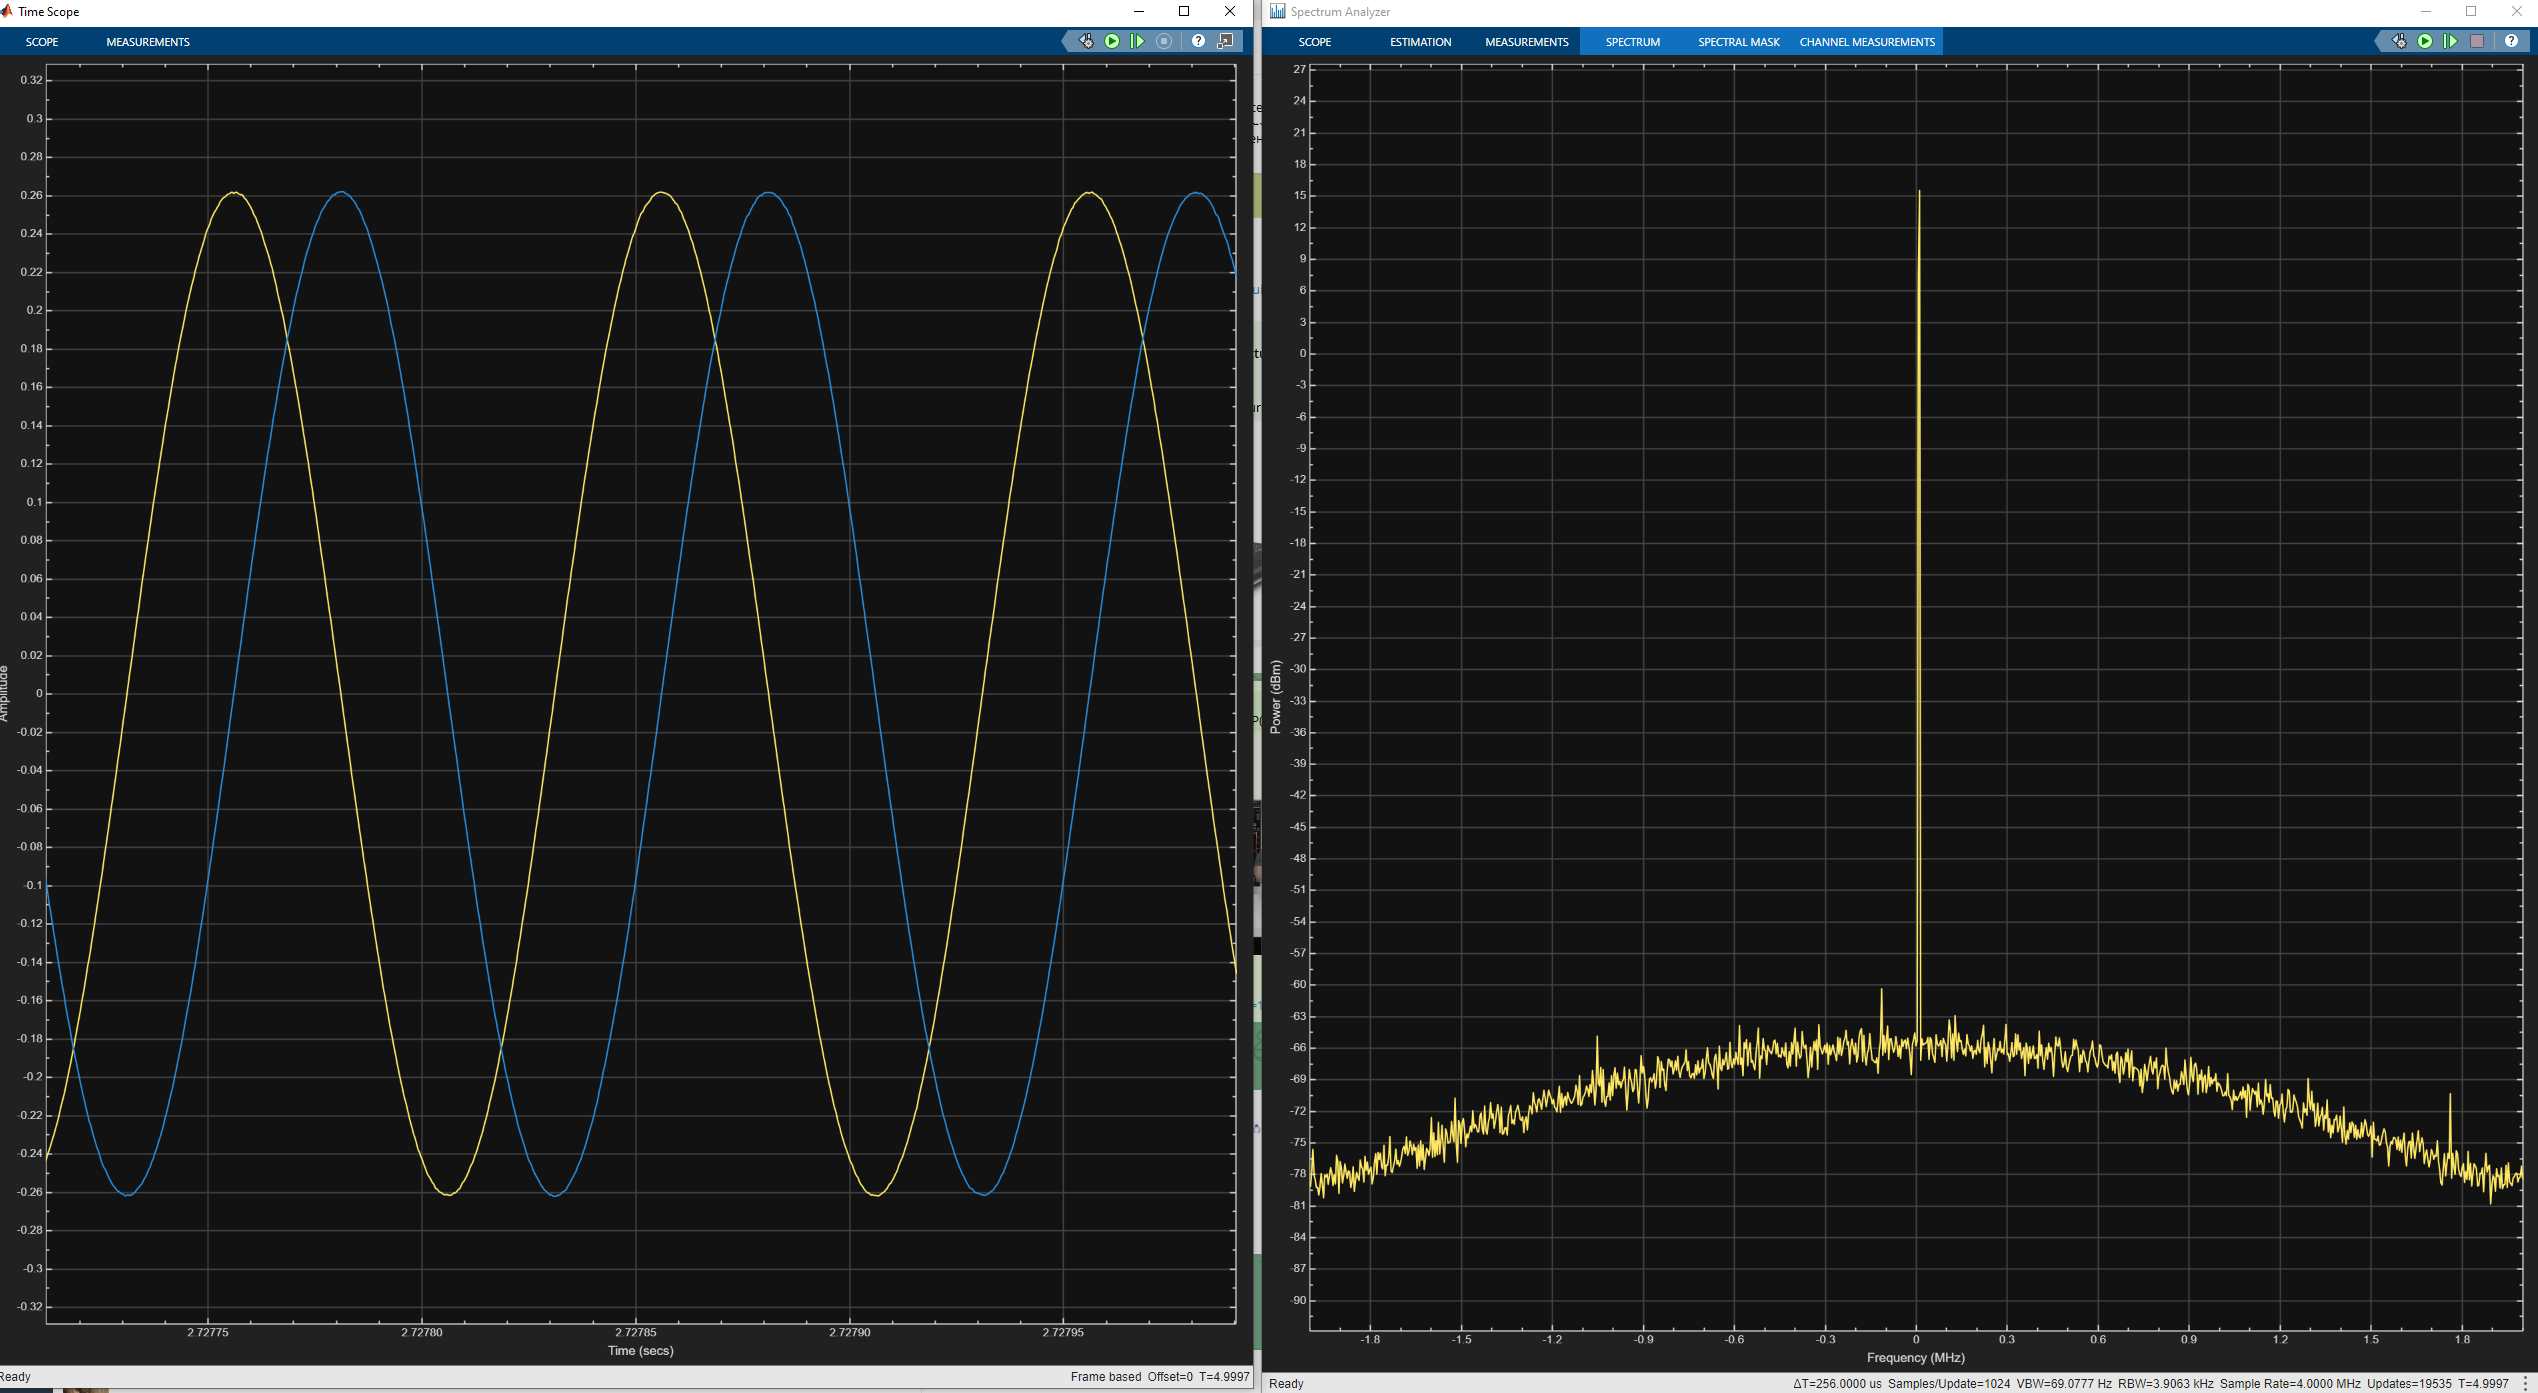
Task: Click 'RBW=3.9063 kHz' status entry
Action: point(2165,1384)
